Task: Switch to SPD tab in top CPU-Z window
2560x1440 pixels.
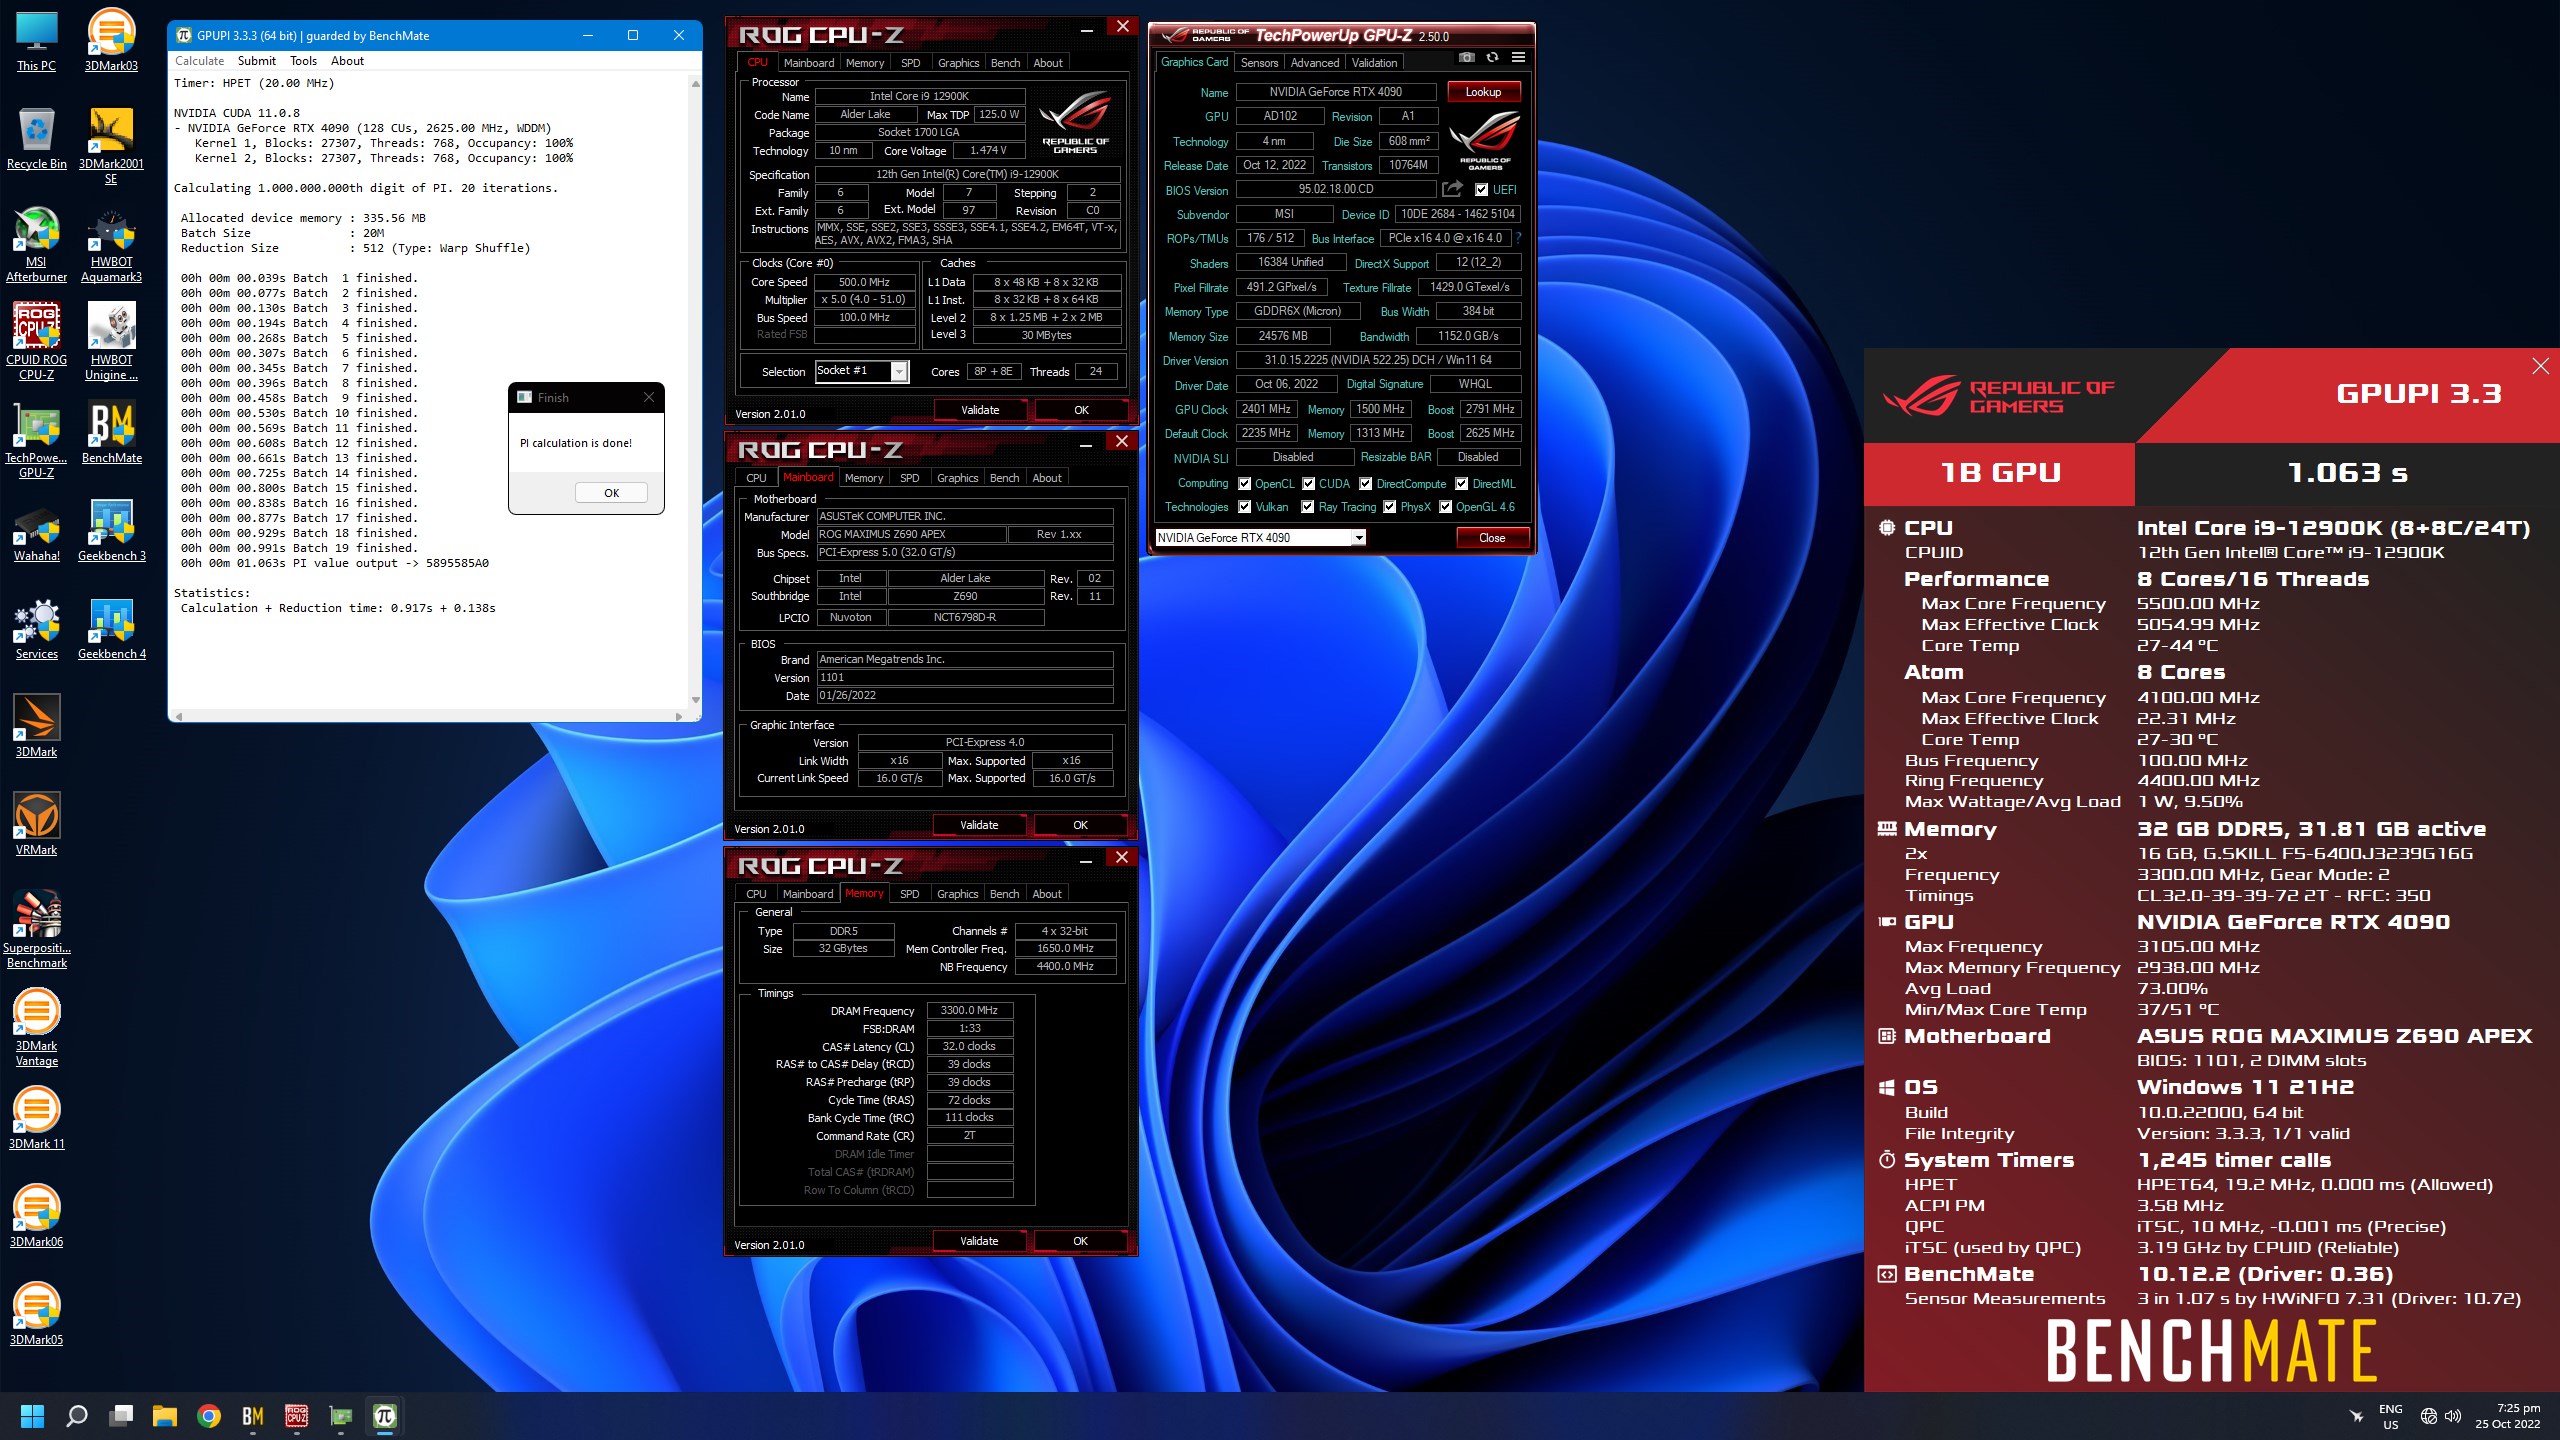Action: (x=910, y=63)
